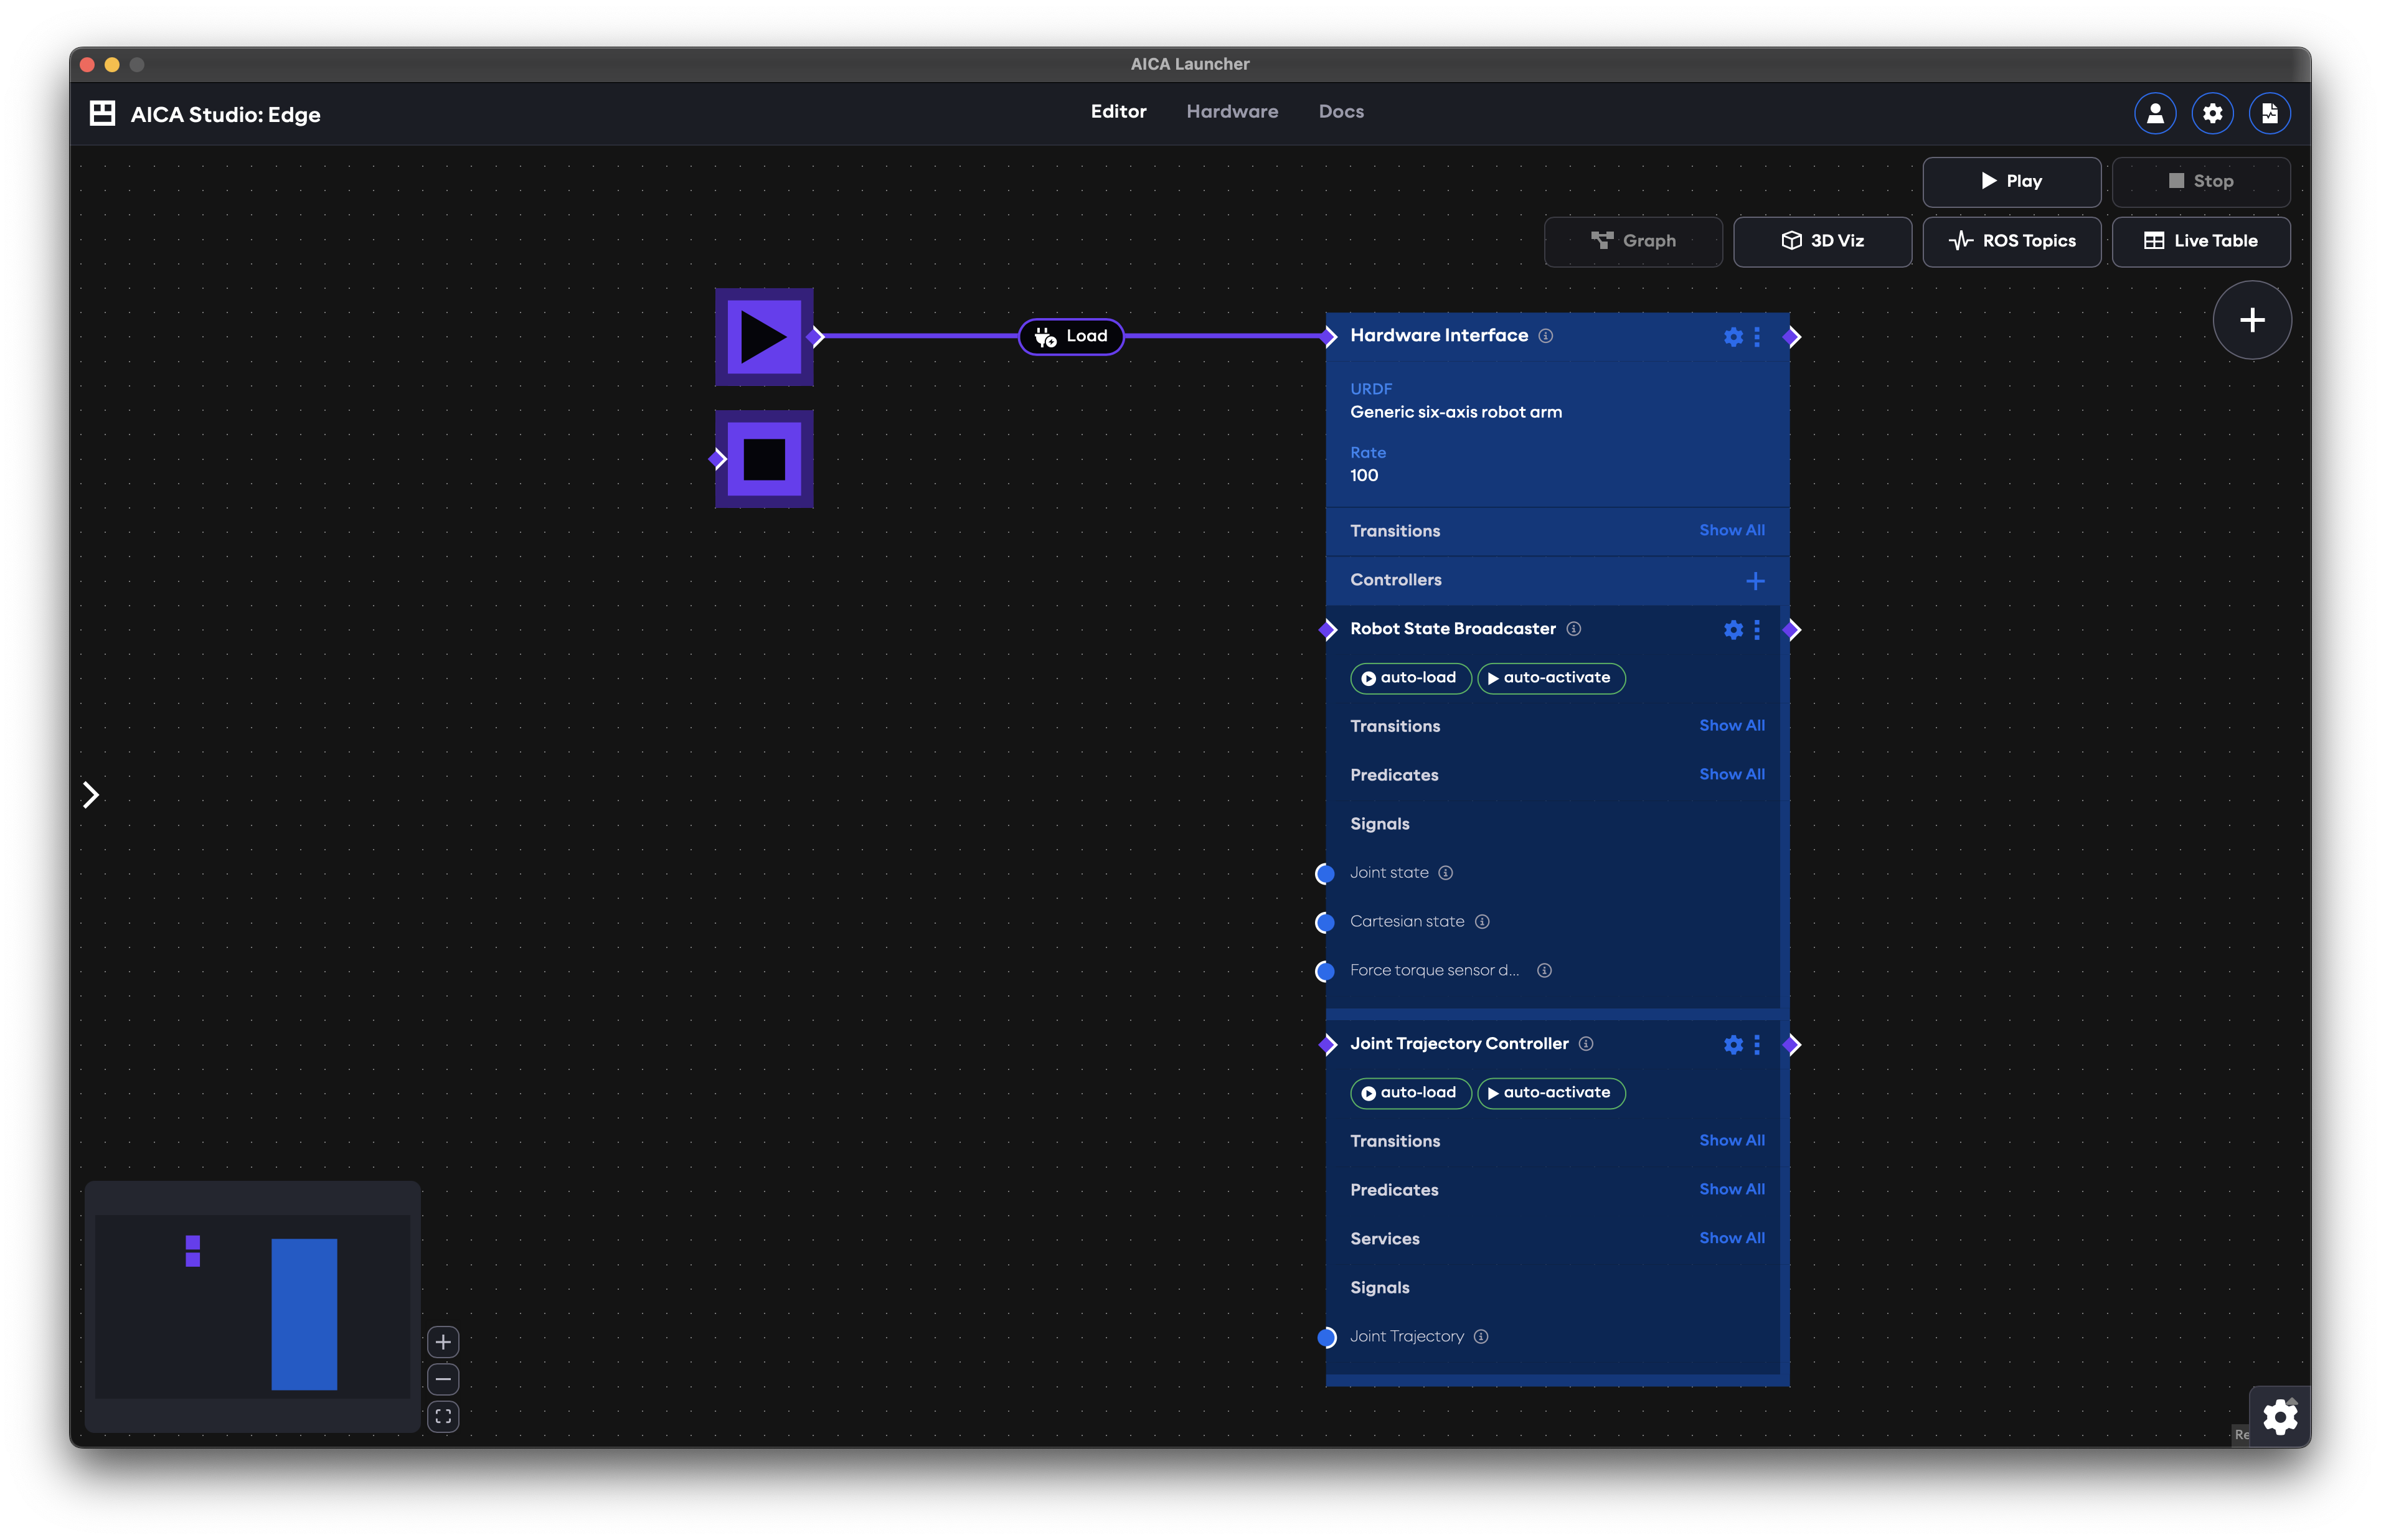Click info icon next to Force torque sensor
The width and height of the screenshot is (2381, 1540).
coord(1544,971)
